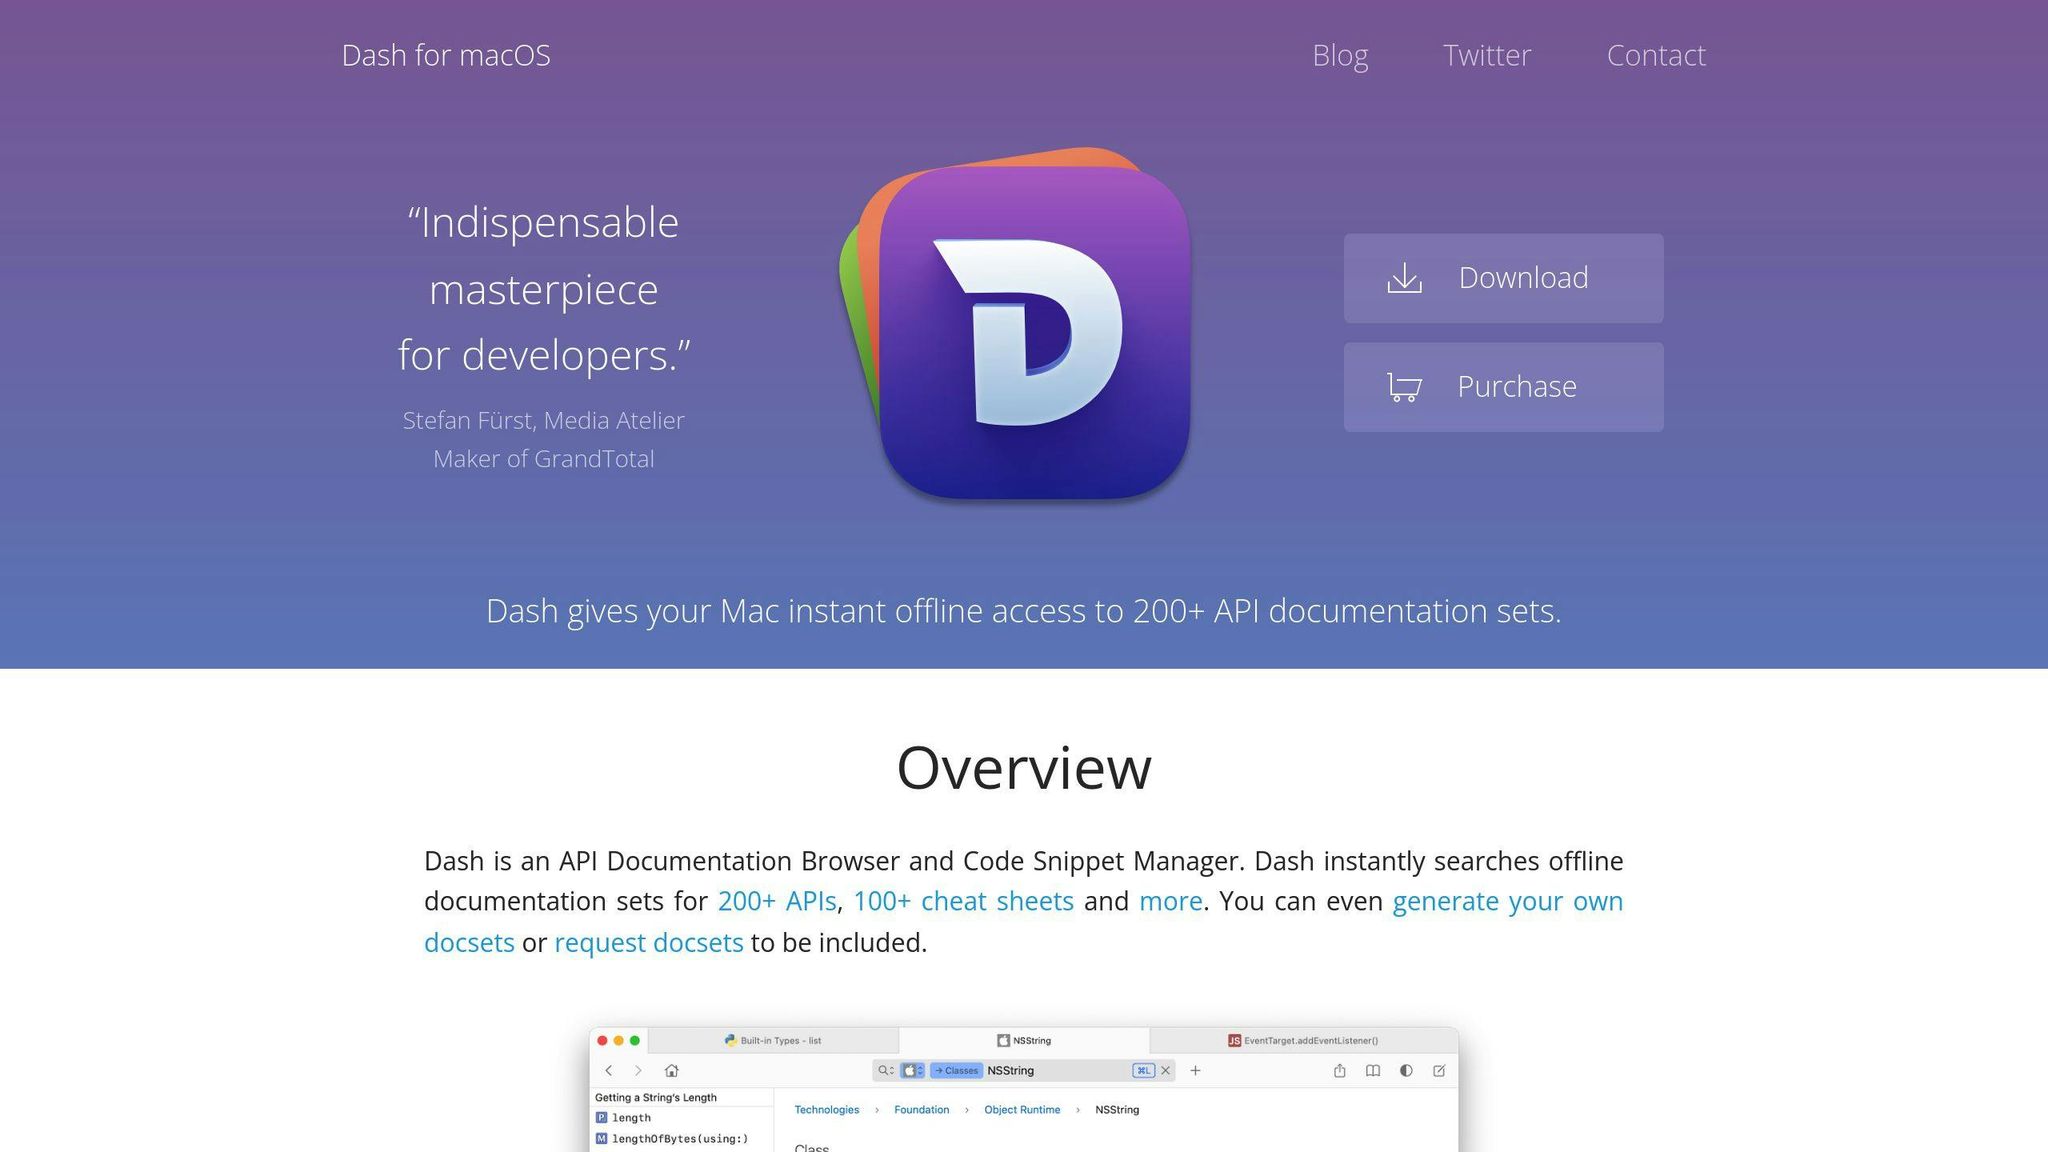Click the search magnifier icon in the search field
The image size is (2048, 1152).
pos(883,1070)
